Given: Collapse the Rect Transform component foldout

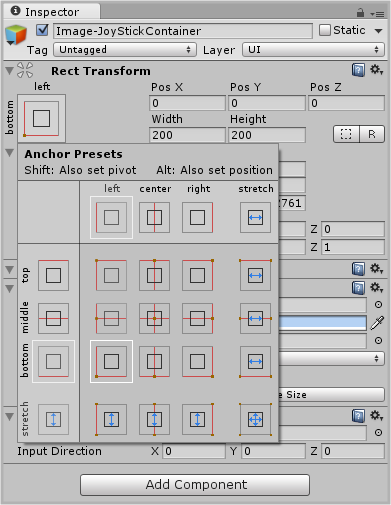Looking at the screenshot, I should [x=9, y=71].
